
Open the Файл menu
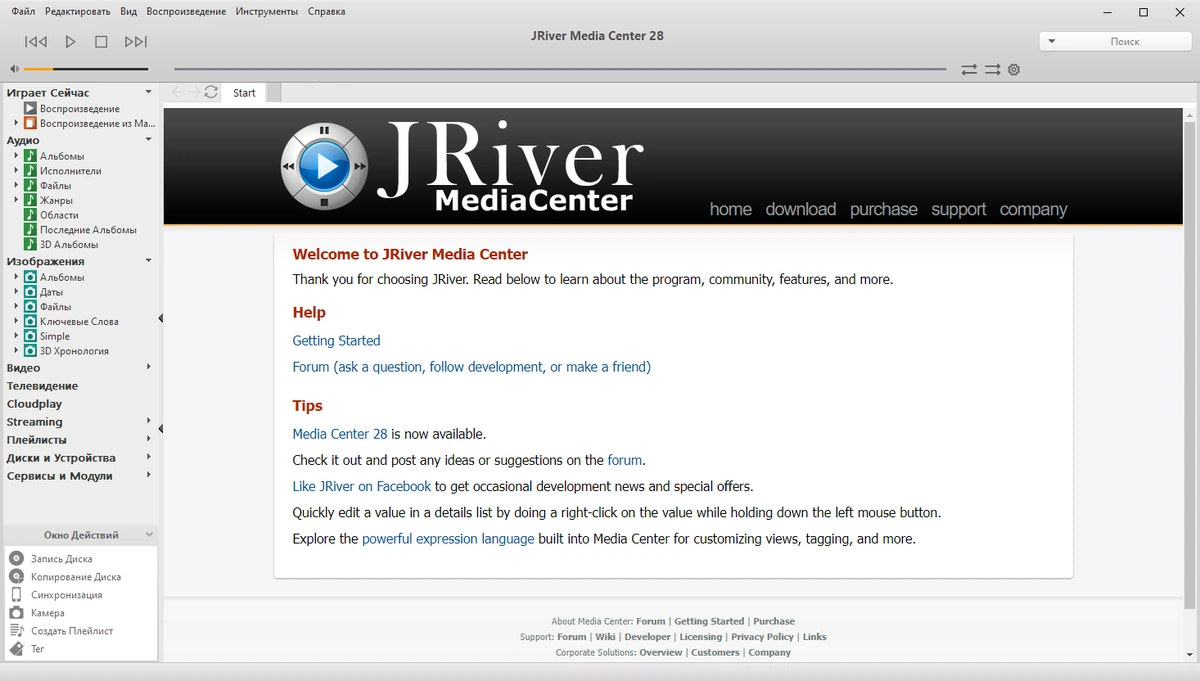coord(23,11)
